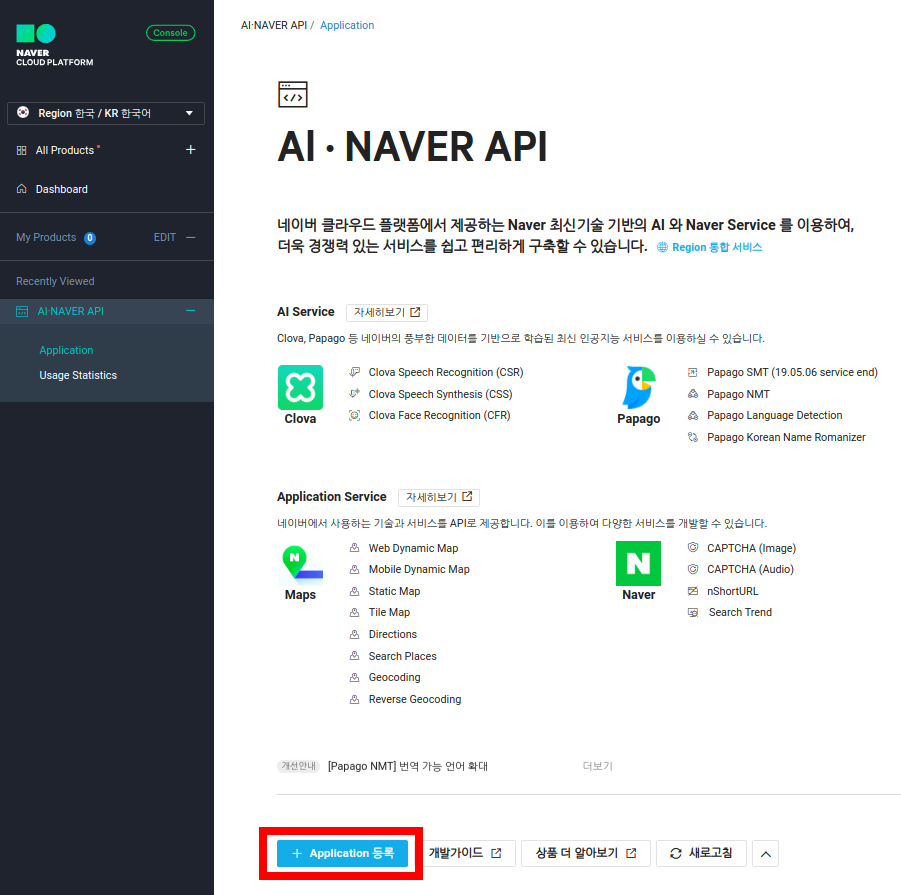Click the globe icon near Region 통합 서비스
The image size is (901, 895).
pos(663,247)
